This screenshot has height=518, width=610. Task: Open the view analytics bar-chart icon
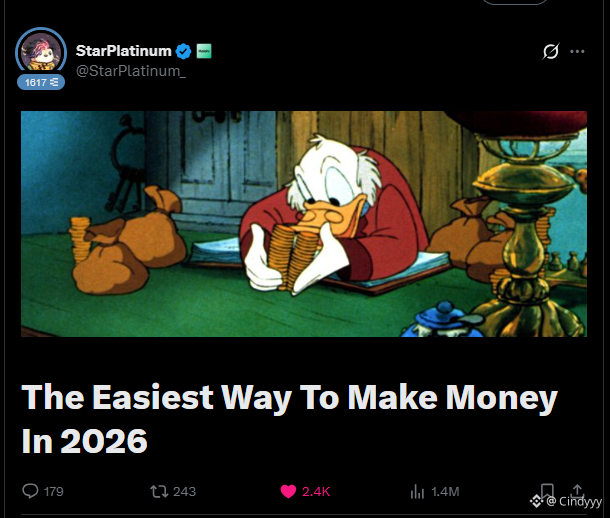[x=417, y=492]
